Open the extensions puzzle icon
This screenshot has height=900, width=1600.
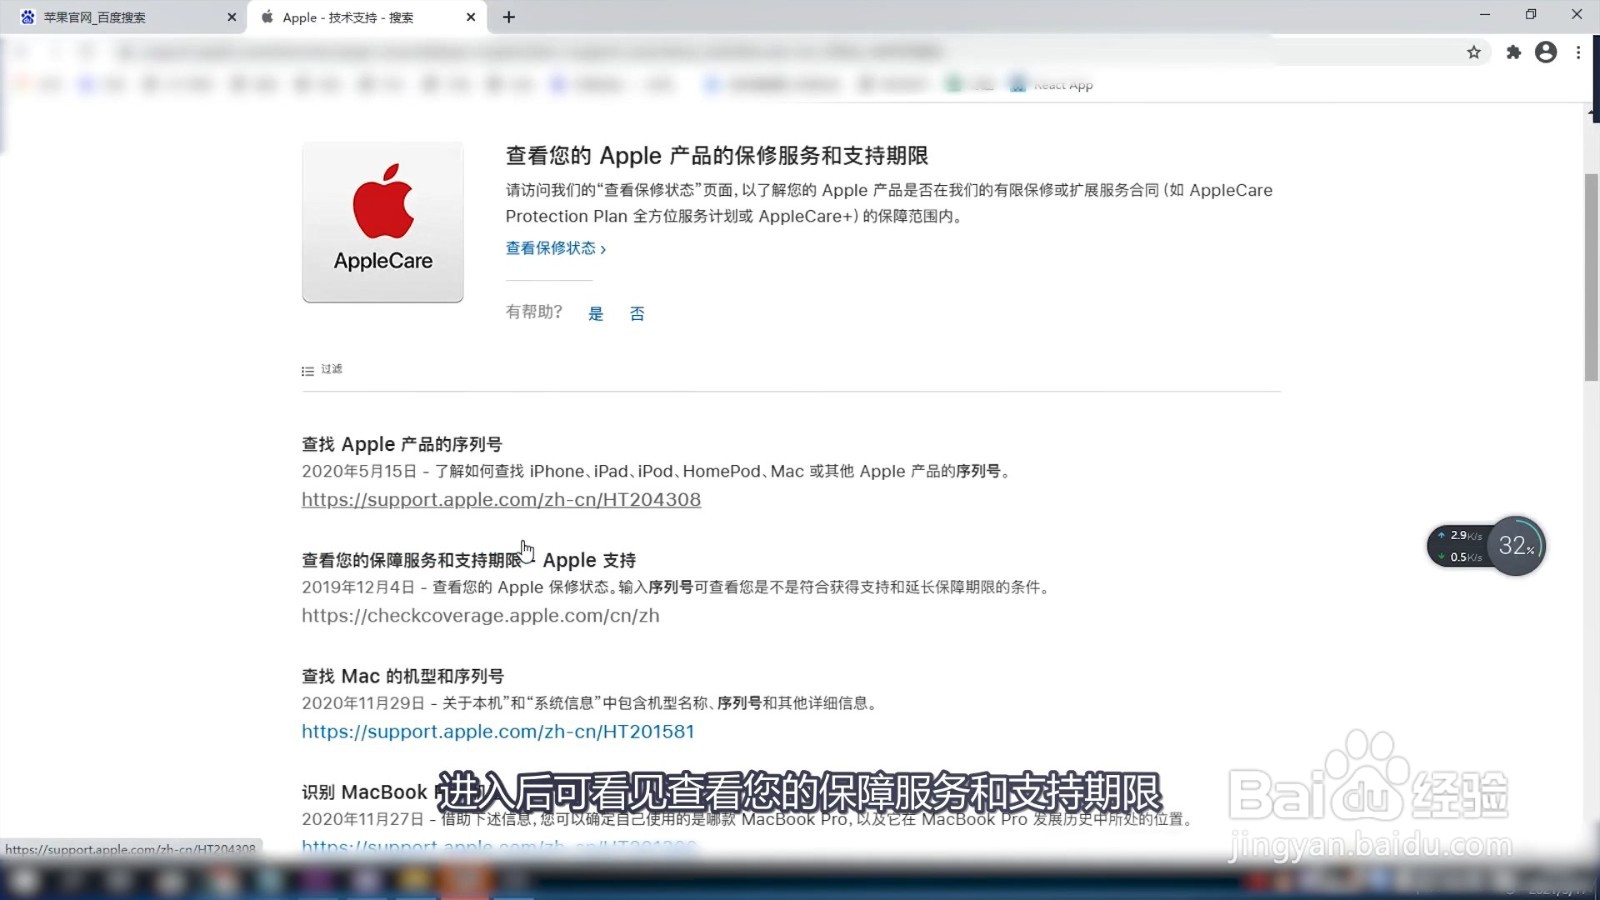click(1514, 52)
